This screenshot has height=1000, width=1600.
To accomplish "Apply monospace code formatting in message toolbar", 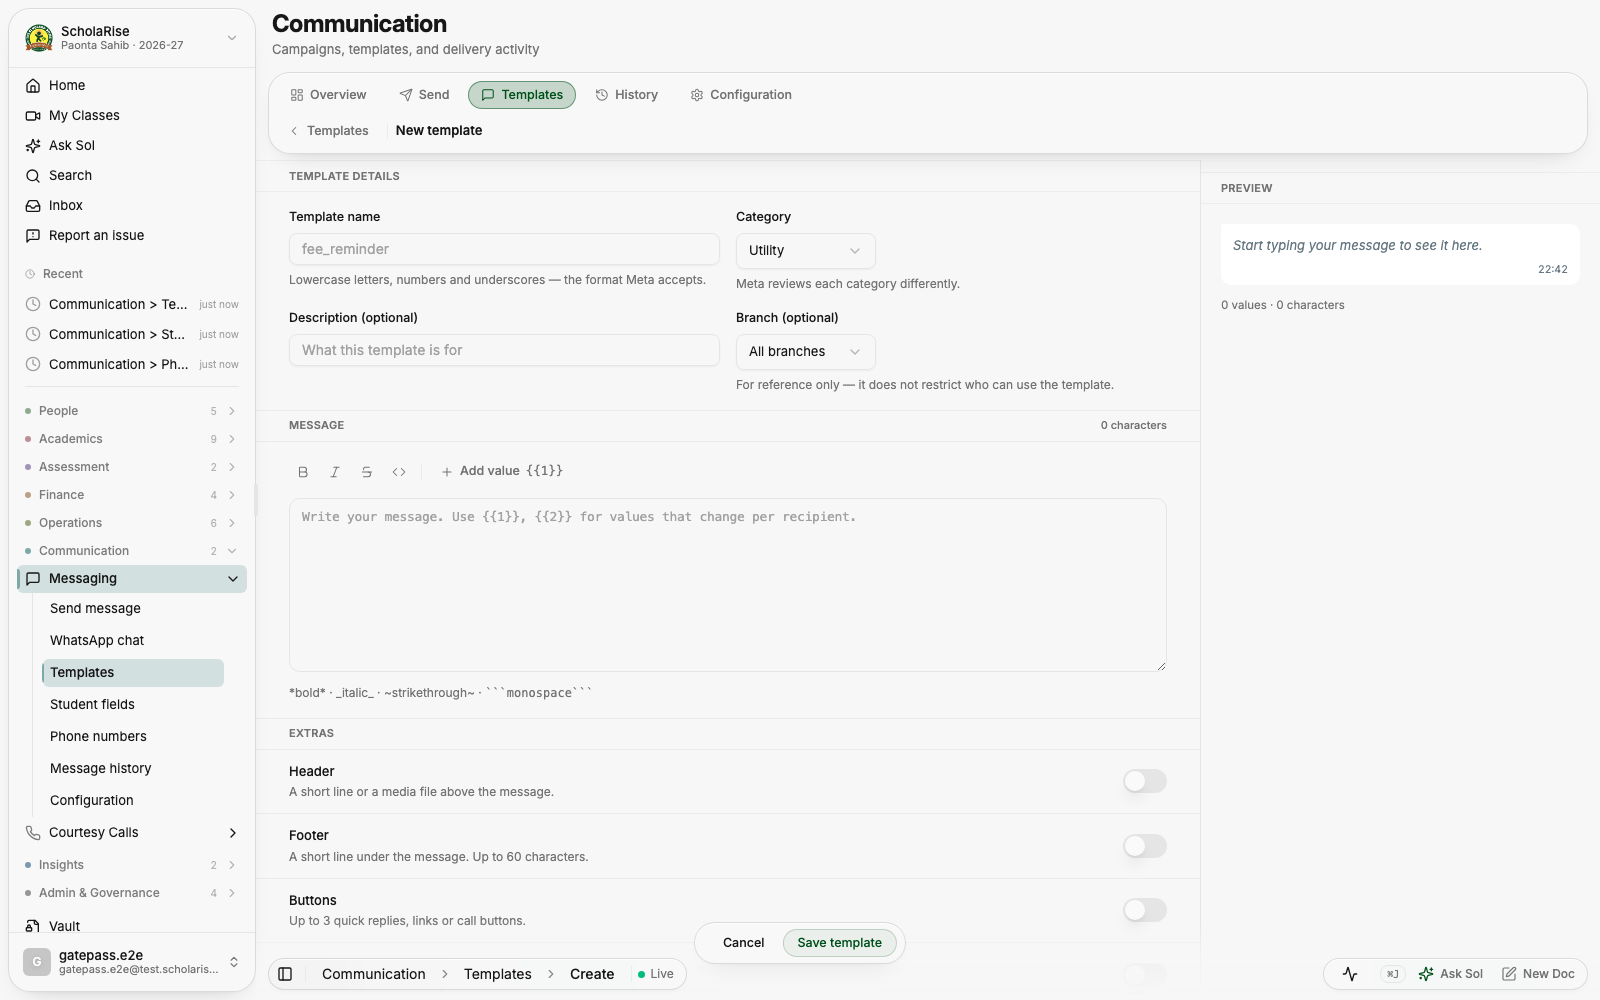I will tap(399, 472).
